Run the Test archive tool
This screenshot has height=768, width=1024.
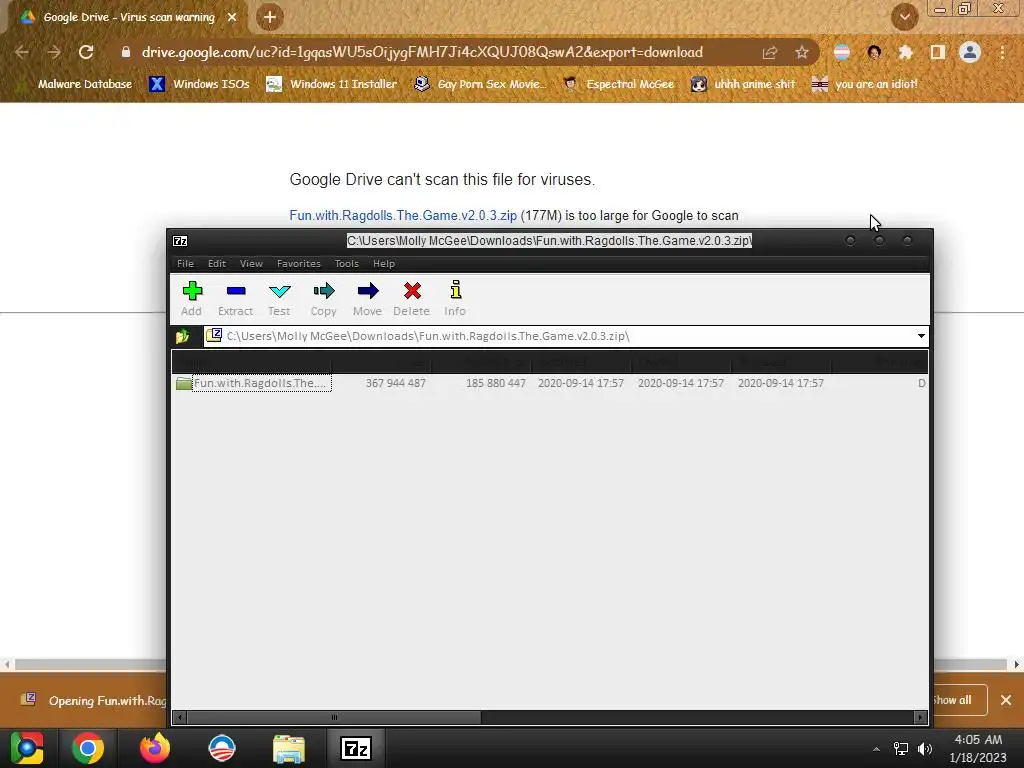click(280, 291)
